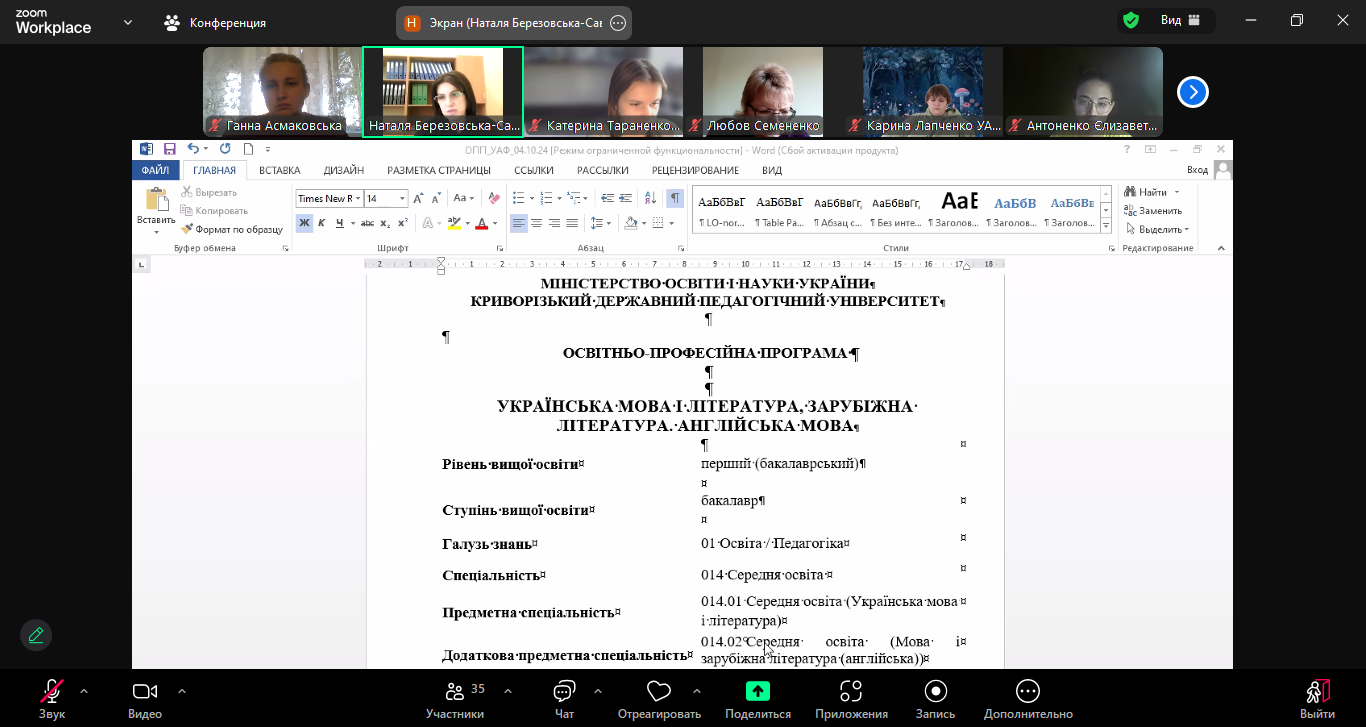Undo the last action in Word
This screenshot has height=727, width=1366.
[193, 149]
